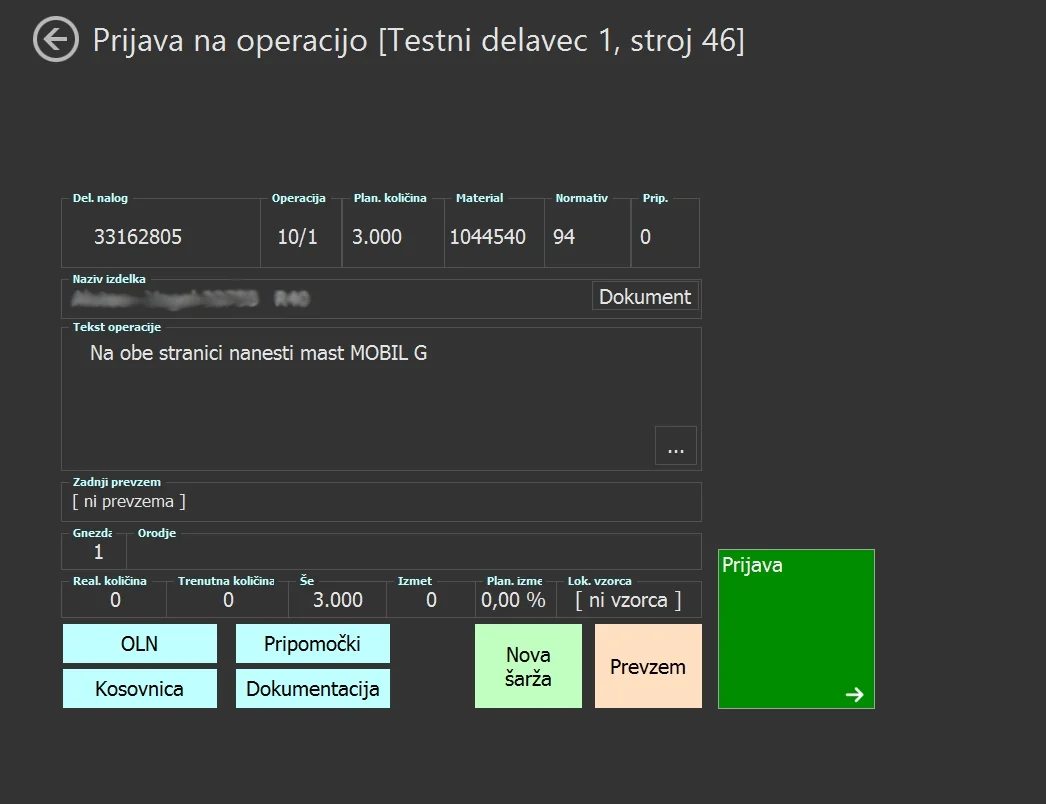Expand operation text with the ellipsis button
1046x804 pixels.
[676, 445]
